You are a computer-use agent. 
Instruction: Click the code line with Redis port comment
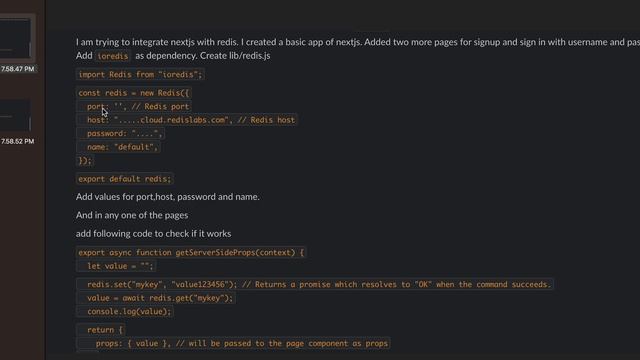(x=133, y=107)
